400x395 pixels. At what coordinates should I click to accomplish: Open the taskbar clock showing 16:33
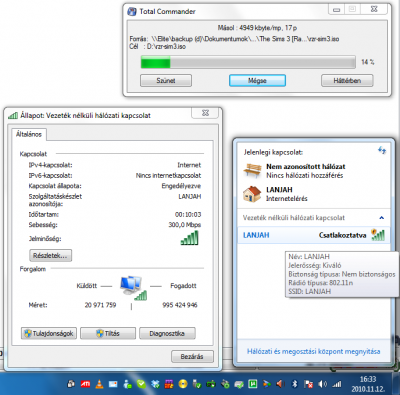(368, 384)
